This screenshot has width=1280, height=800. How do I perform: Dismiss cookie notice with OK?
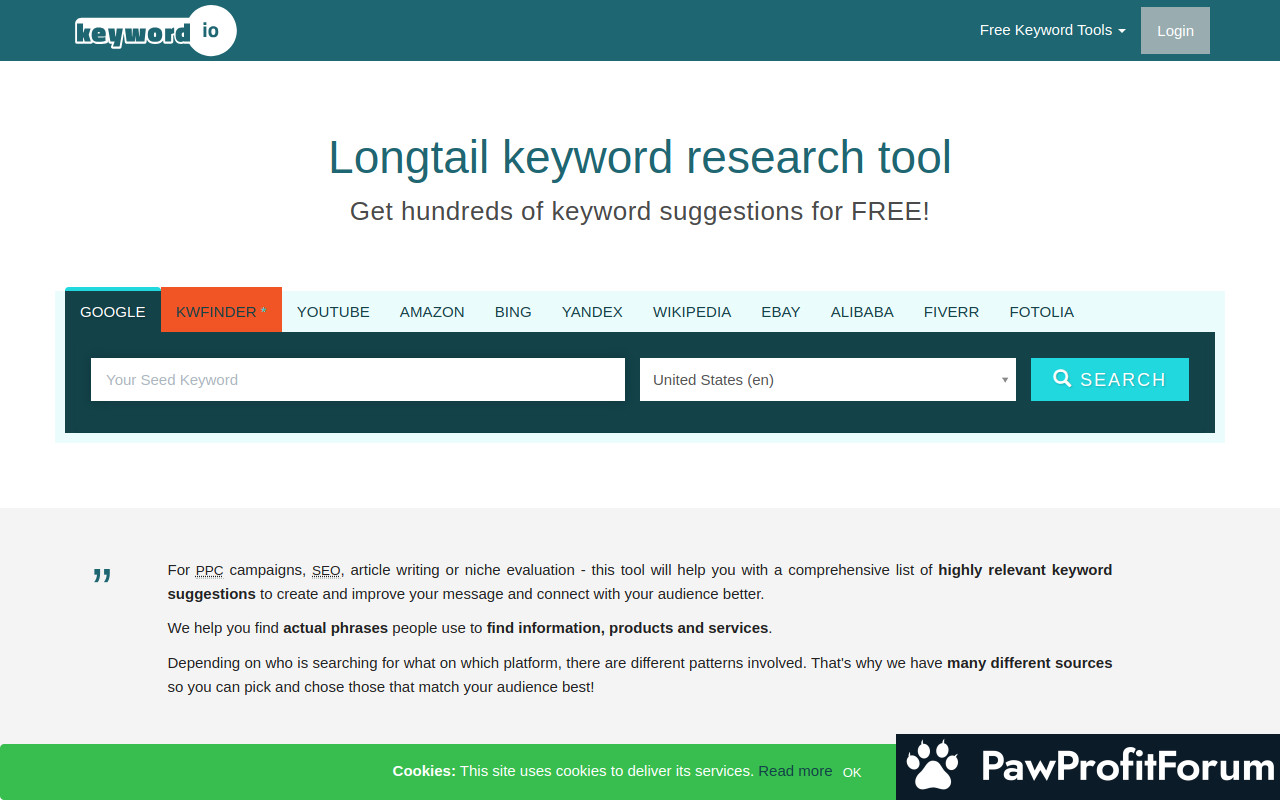tap(852, 772)
